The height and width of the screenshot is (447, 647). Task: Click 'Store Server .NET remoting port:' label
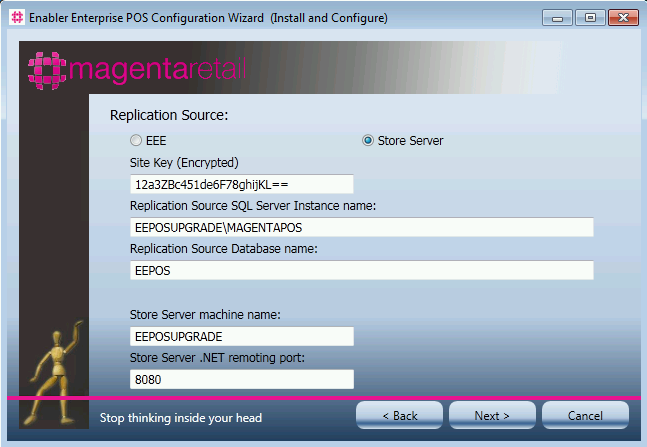tap(217, 358)
